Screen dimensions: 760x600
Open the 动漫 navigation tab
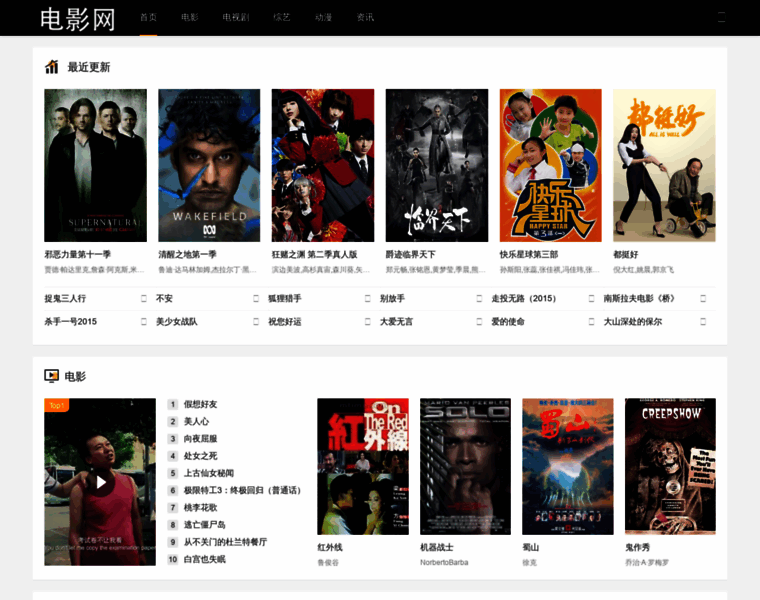pyautogui.click(x=323, y=17)
